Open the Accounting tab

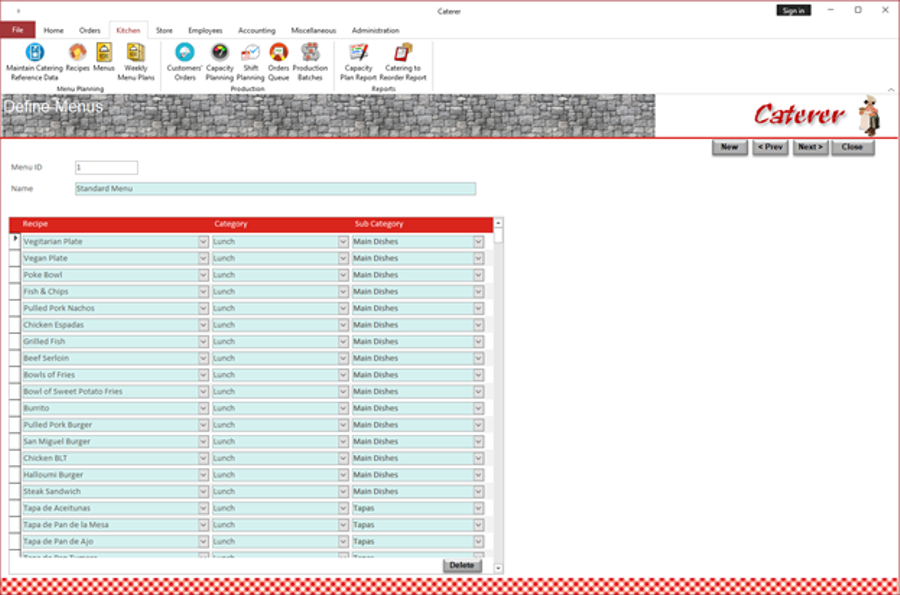257,30
